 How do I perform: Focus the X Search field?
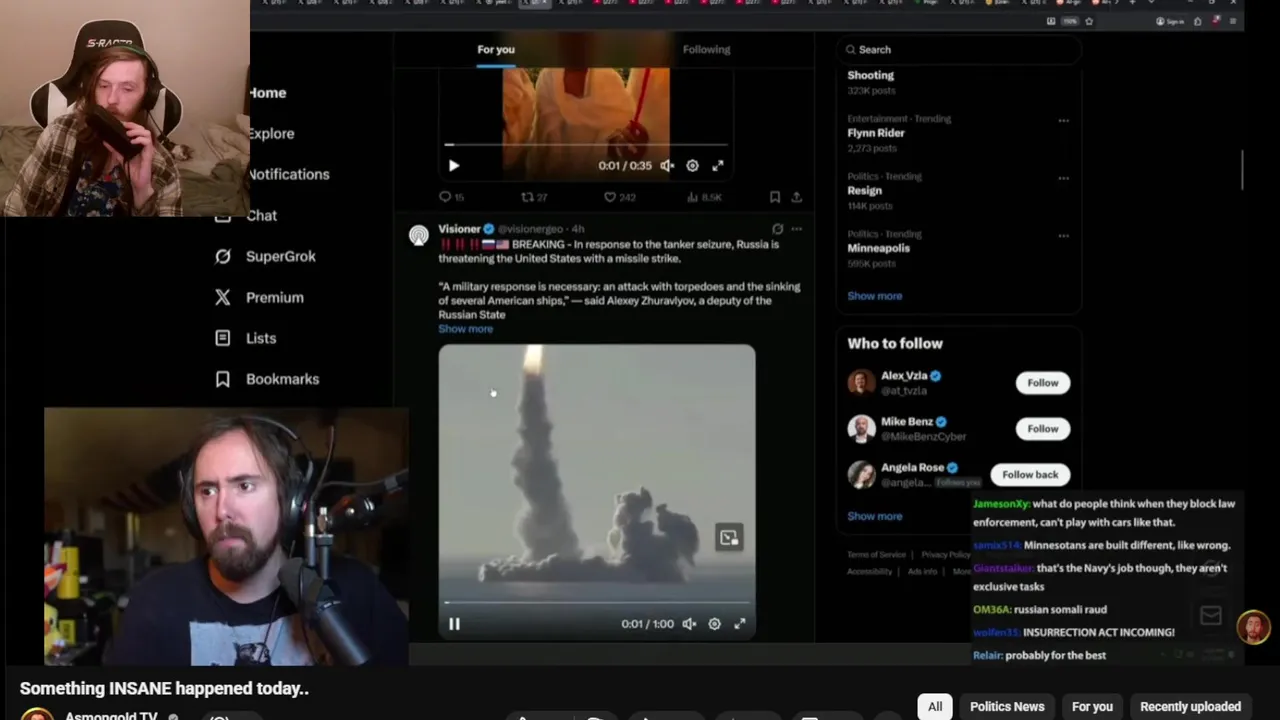960,49
